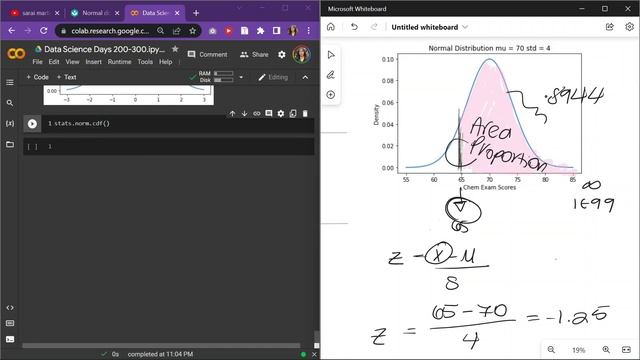Image resolution: width=640 pixels, height=360 pixels.
Task: Open the Edit menu in Colab
Action: [54, 62]
